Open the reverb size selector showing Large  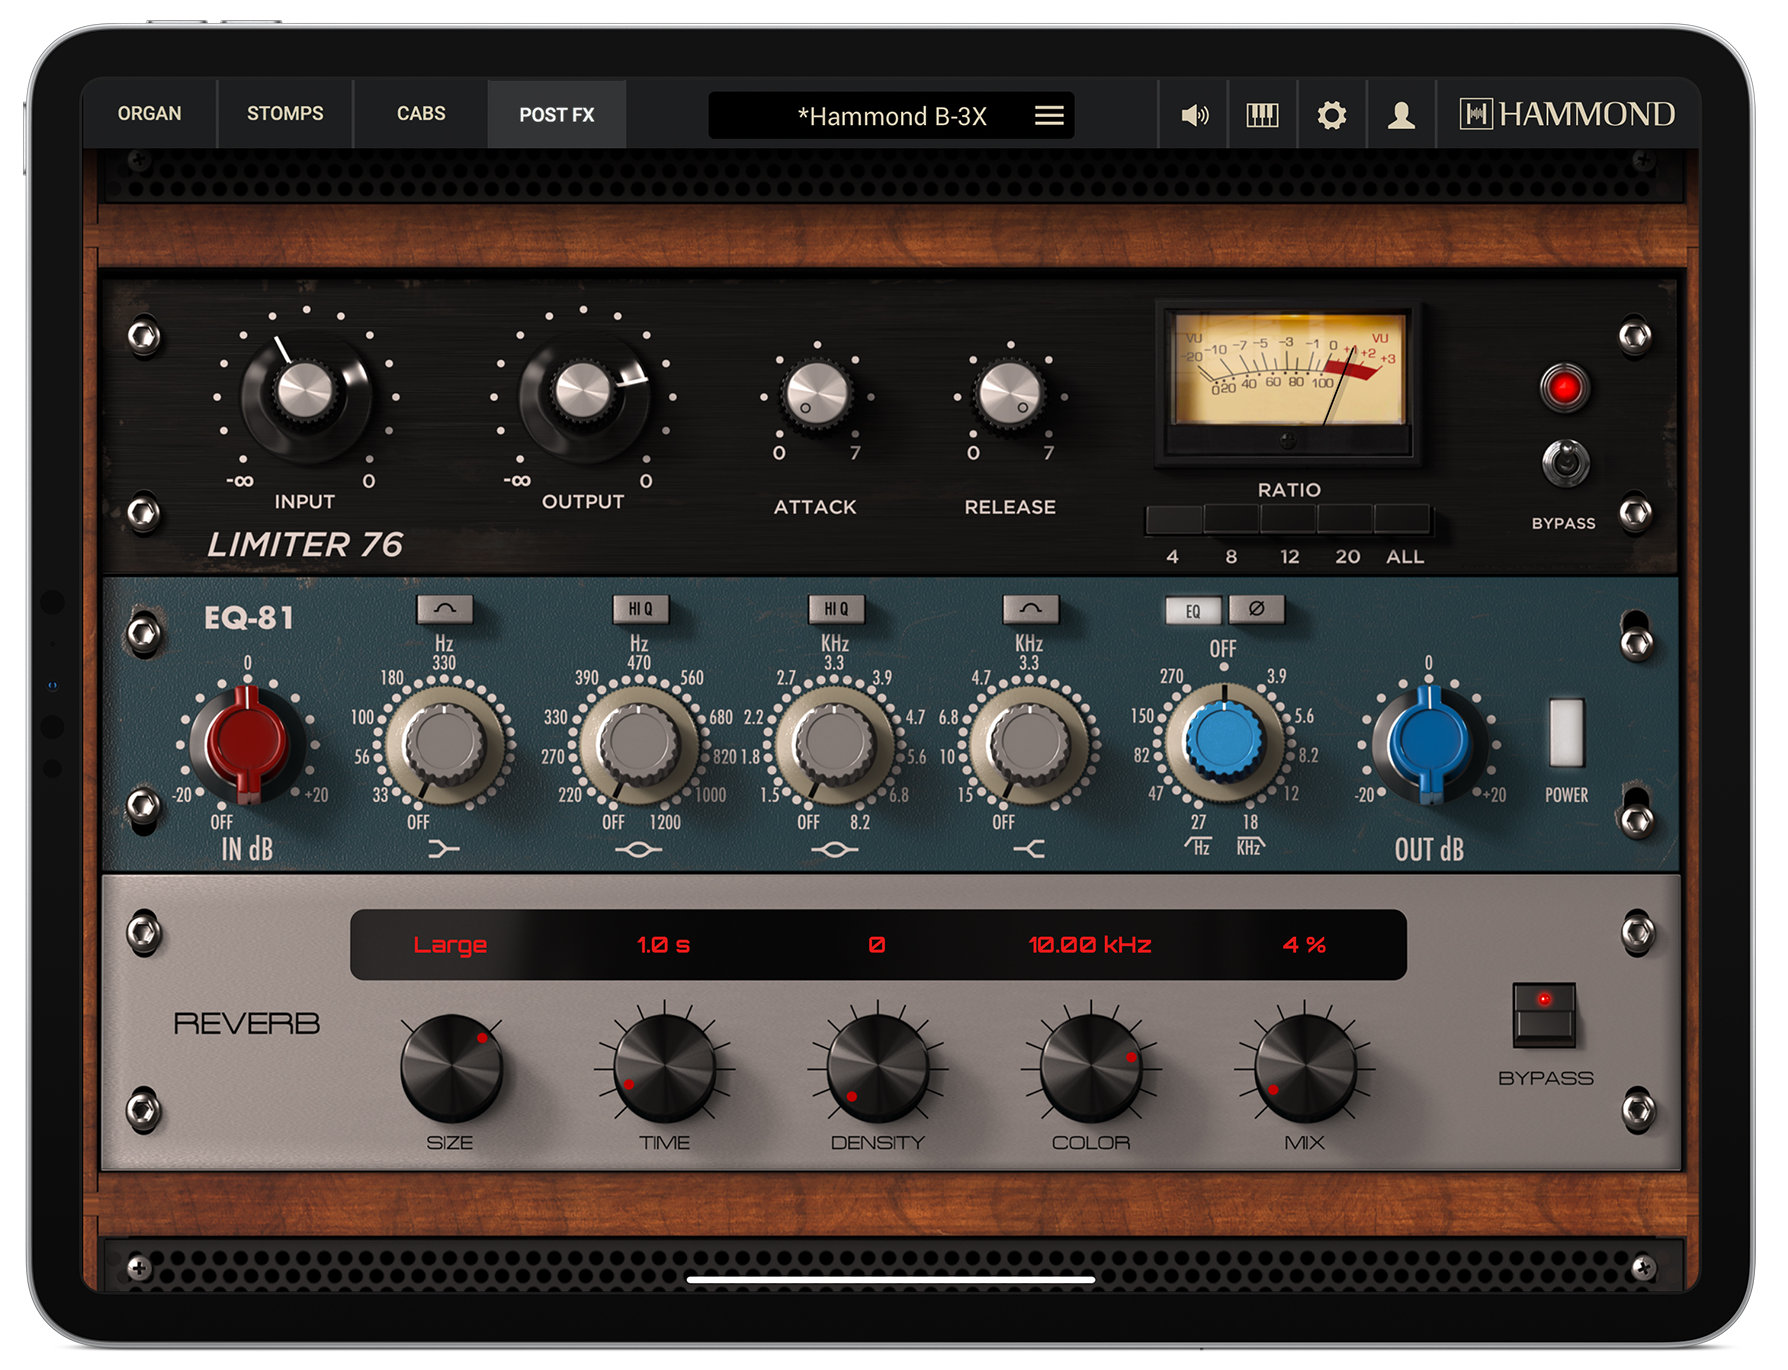pos(451,943)
